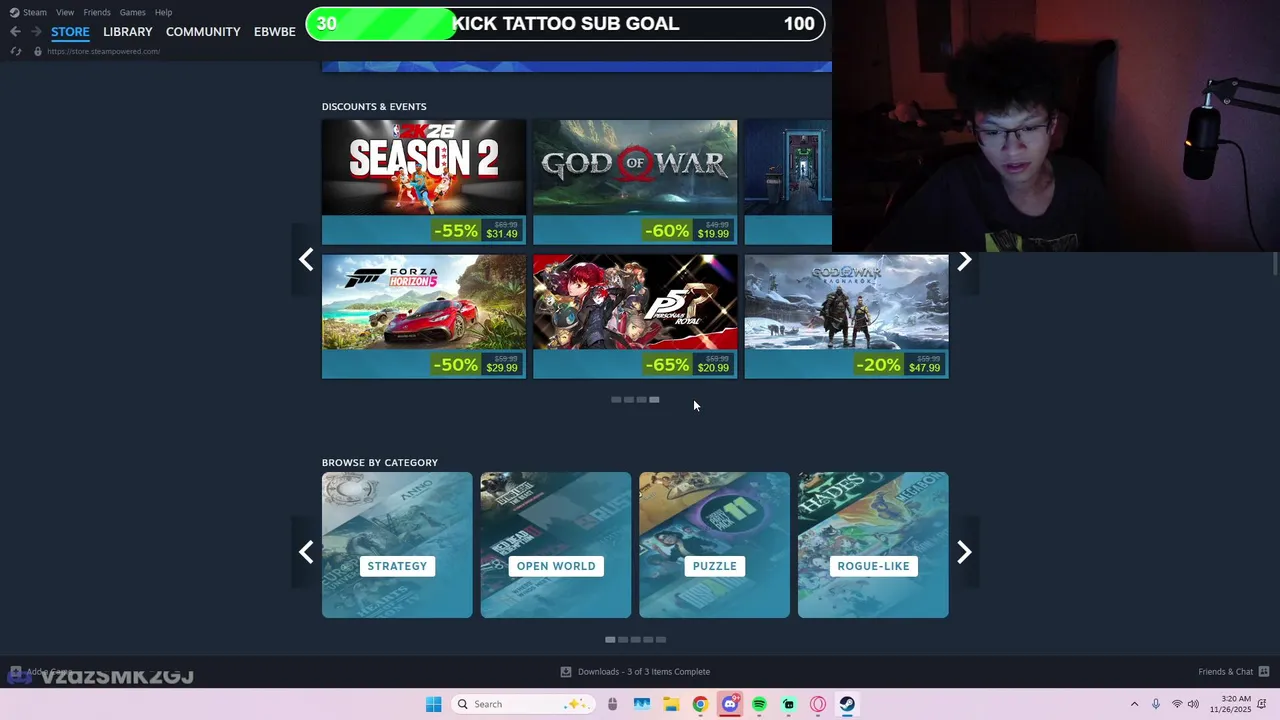This screenshot has width=1280, height=720.
Task: Show next Browse by Category items
Action: pyautogui.click(x=964, y=552)
